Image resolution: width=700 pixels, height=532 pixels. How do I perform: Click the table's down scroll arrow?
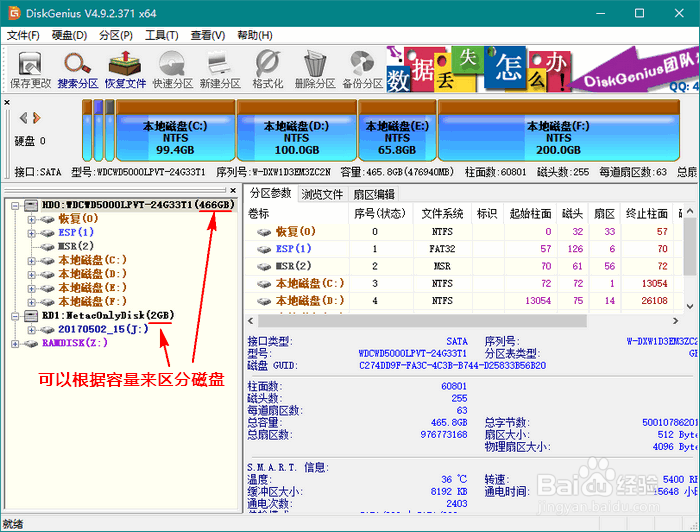tap(690, 306)
